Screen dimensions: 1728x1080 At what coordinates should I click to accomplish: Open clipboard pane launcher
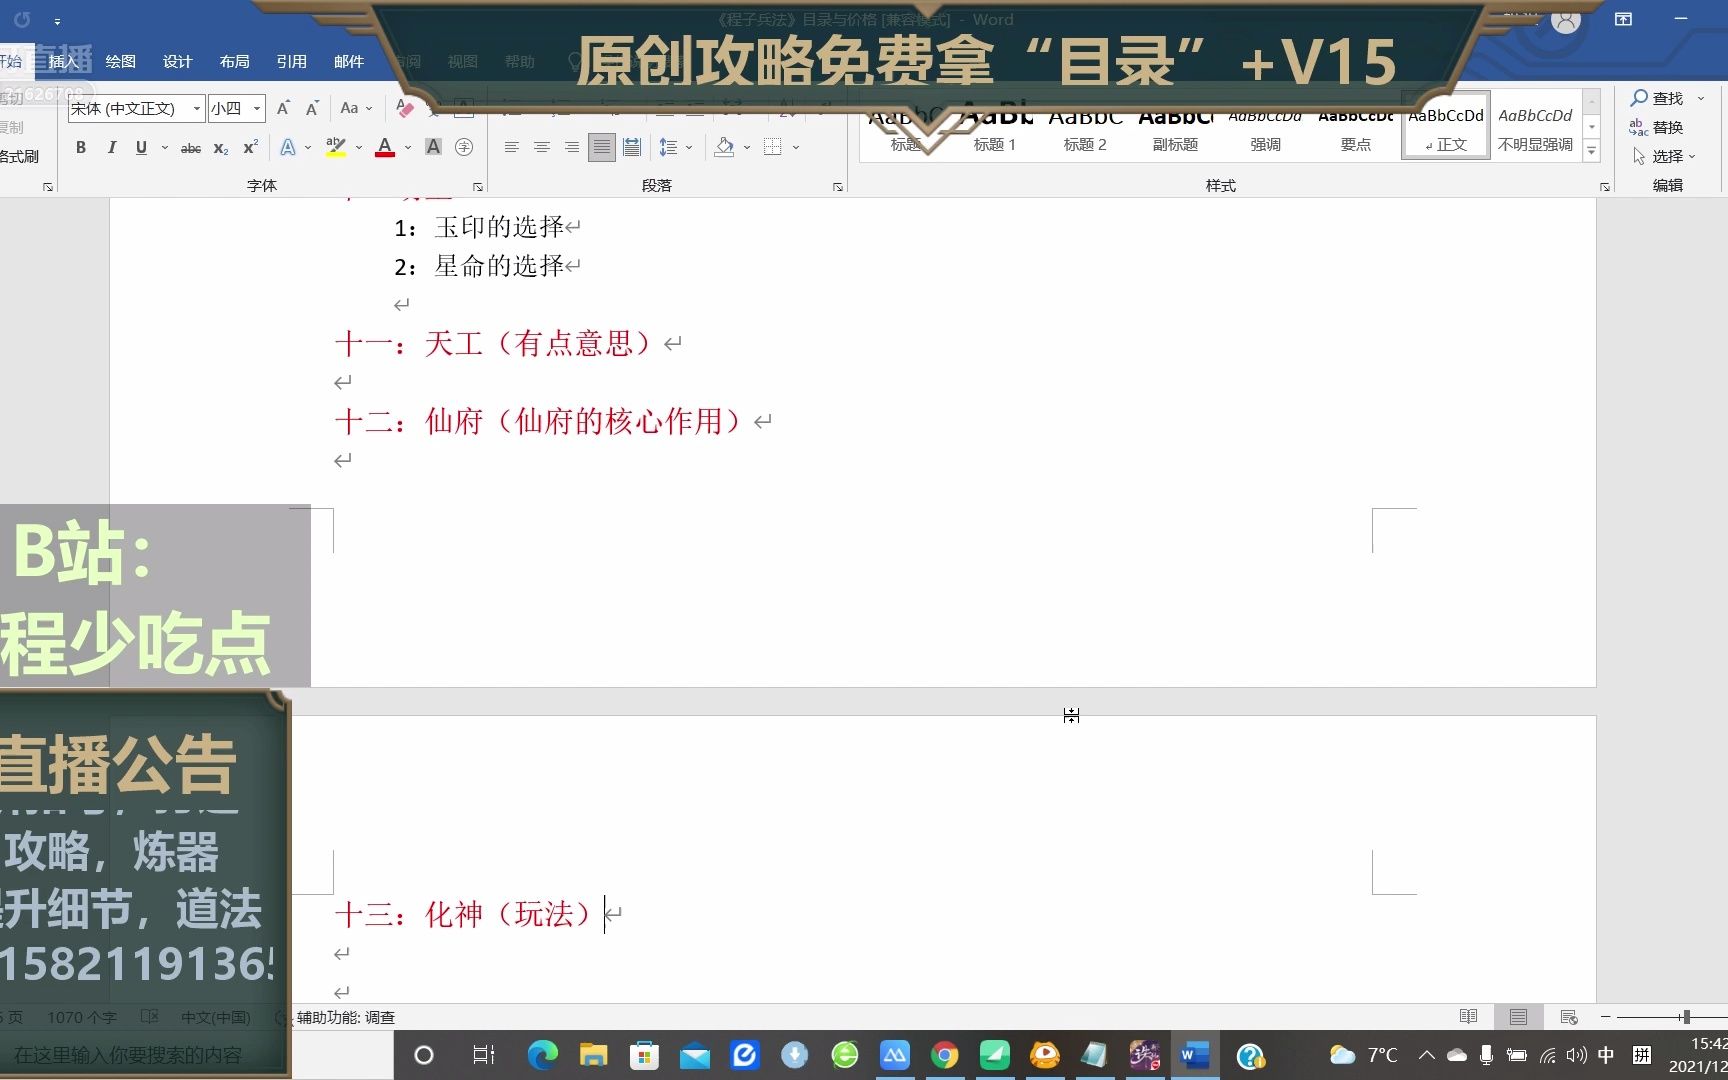click(48, 187)
